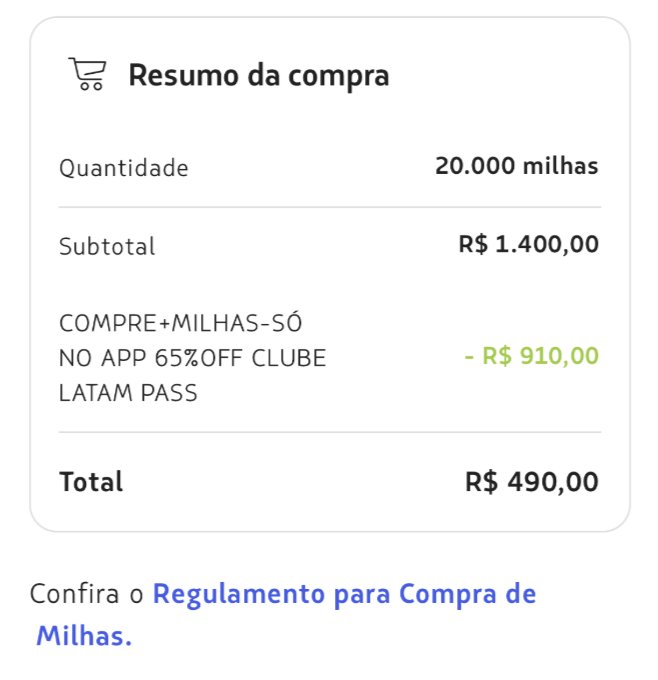Click the minus sign before R$ 910,00
Viewport: 658px width, 680px height.
(468, 358)
